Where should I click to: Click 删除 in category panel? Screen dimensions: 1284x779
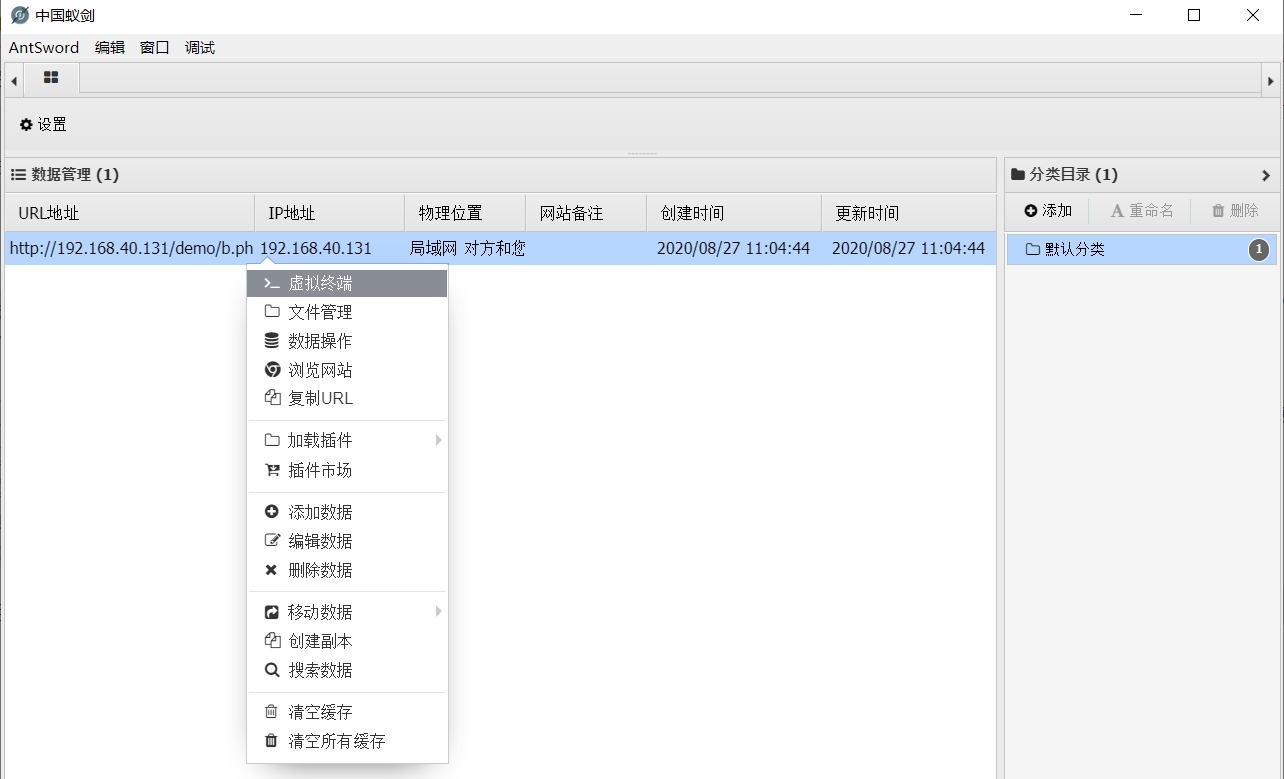pyautogui.click(x=1235, y=211)
